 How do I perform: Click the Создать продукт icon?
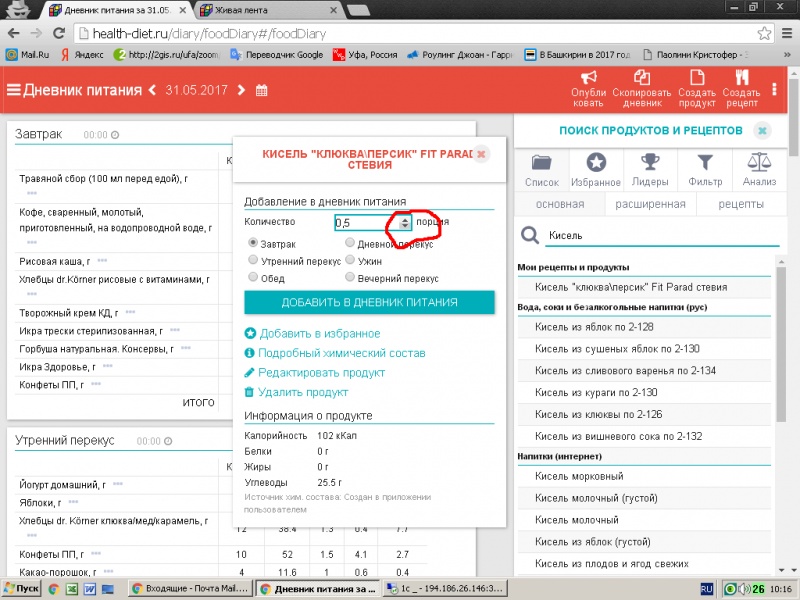click(x=697, y=78)
